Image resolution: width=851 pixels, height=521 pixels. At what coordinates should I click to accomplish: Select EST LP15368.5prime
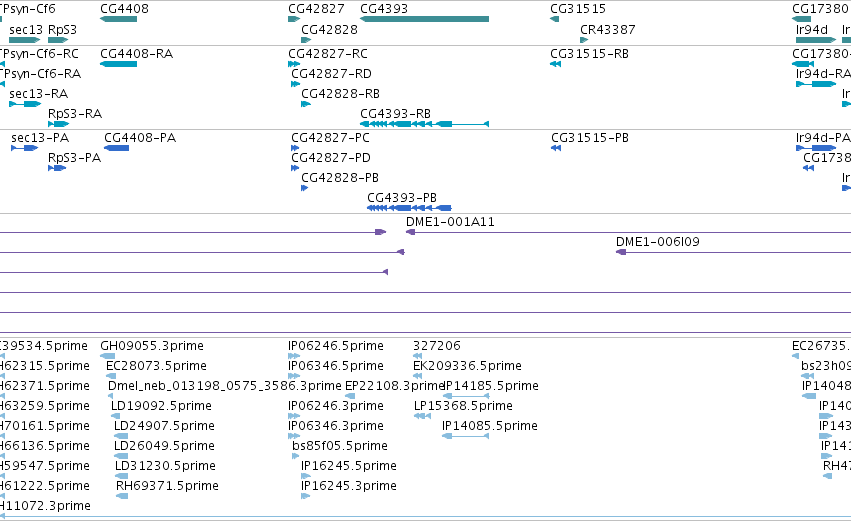(x=463, y=406)
